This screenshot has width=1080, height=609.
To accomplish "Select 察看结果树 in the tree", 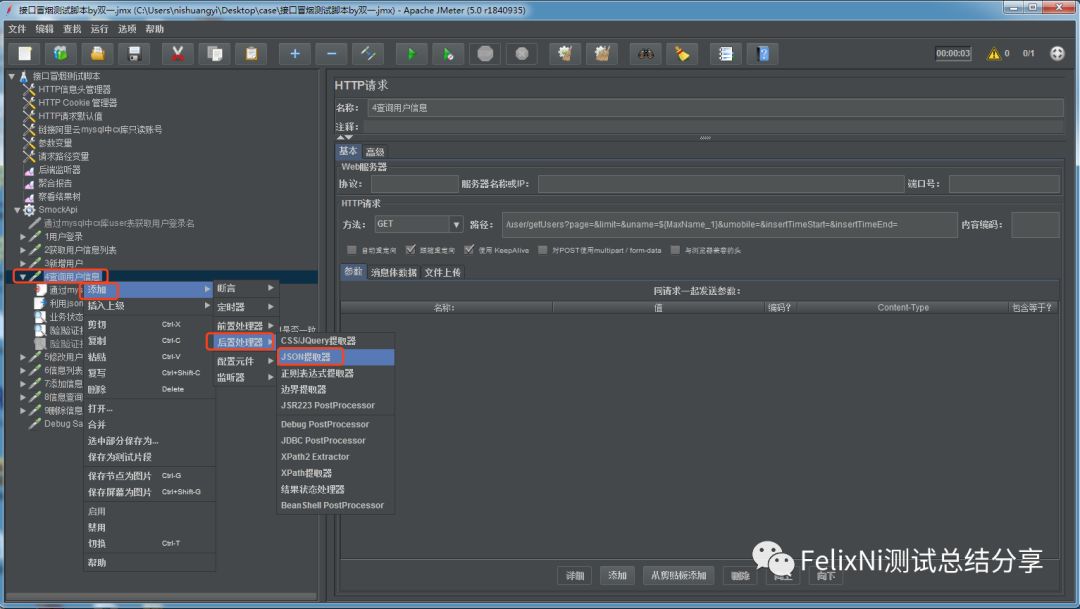I will point(59,196).
